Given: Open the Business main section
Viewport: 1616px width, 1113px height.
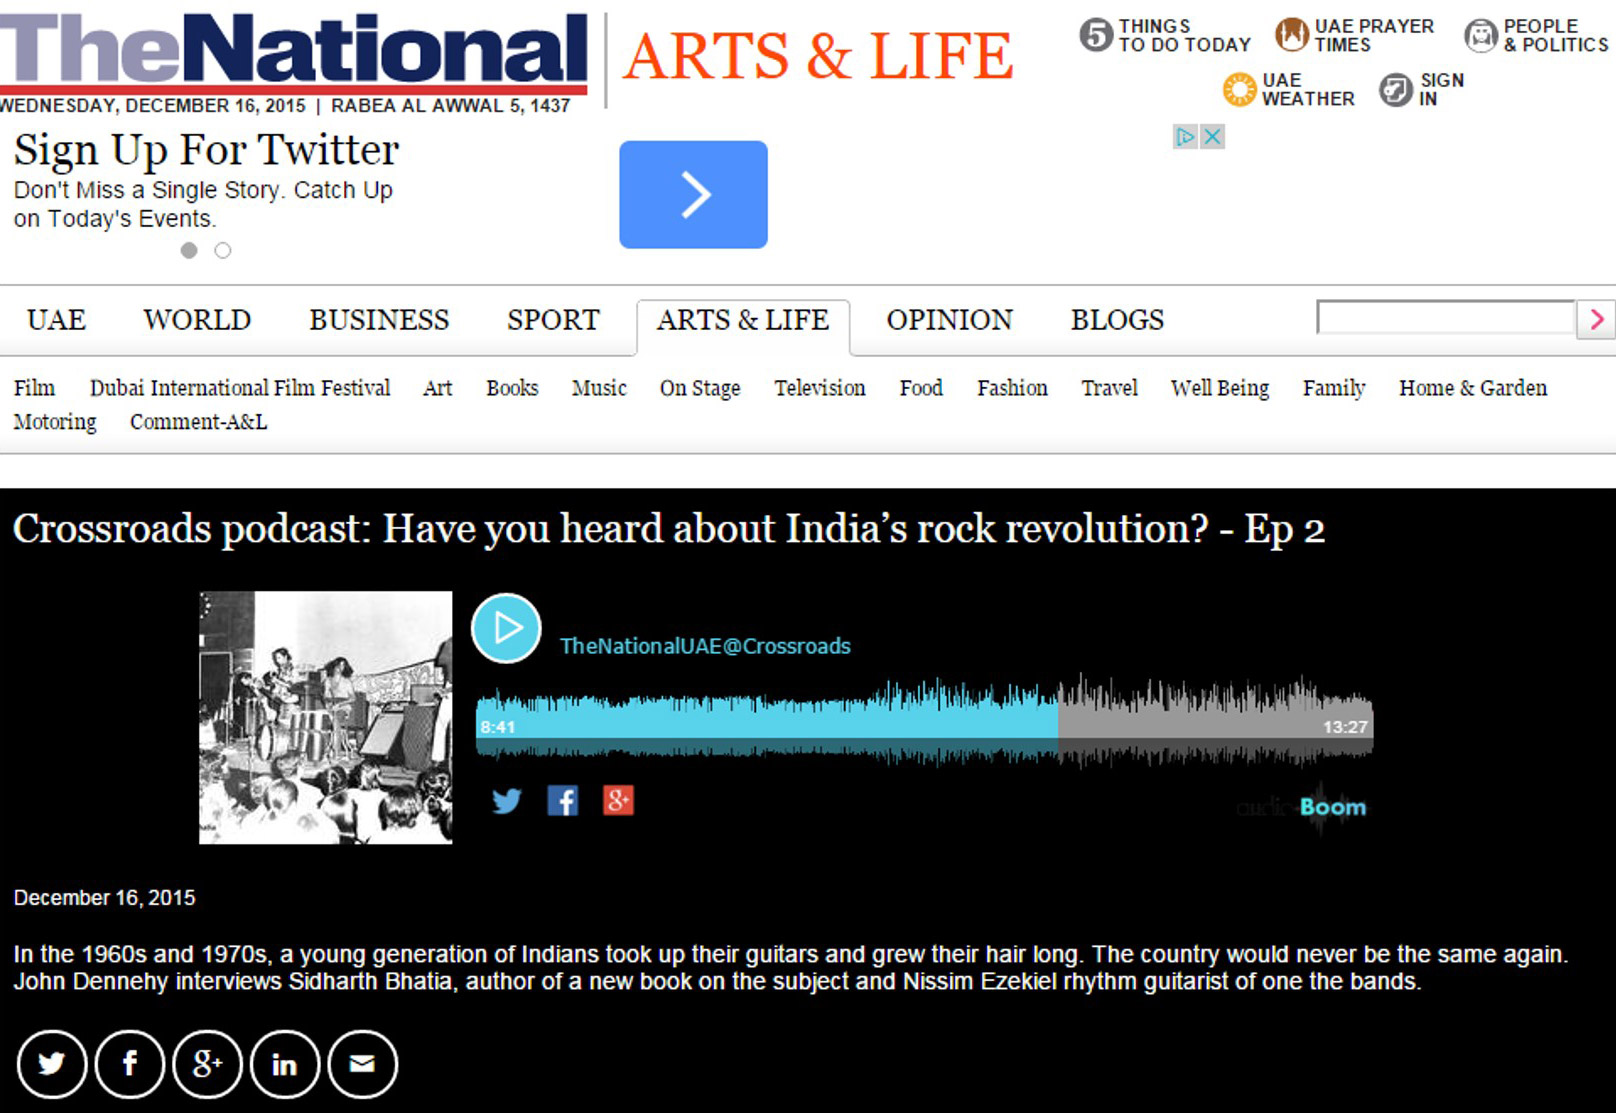Looking at the screenshot, I should tap(379, 320).
